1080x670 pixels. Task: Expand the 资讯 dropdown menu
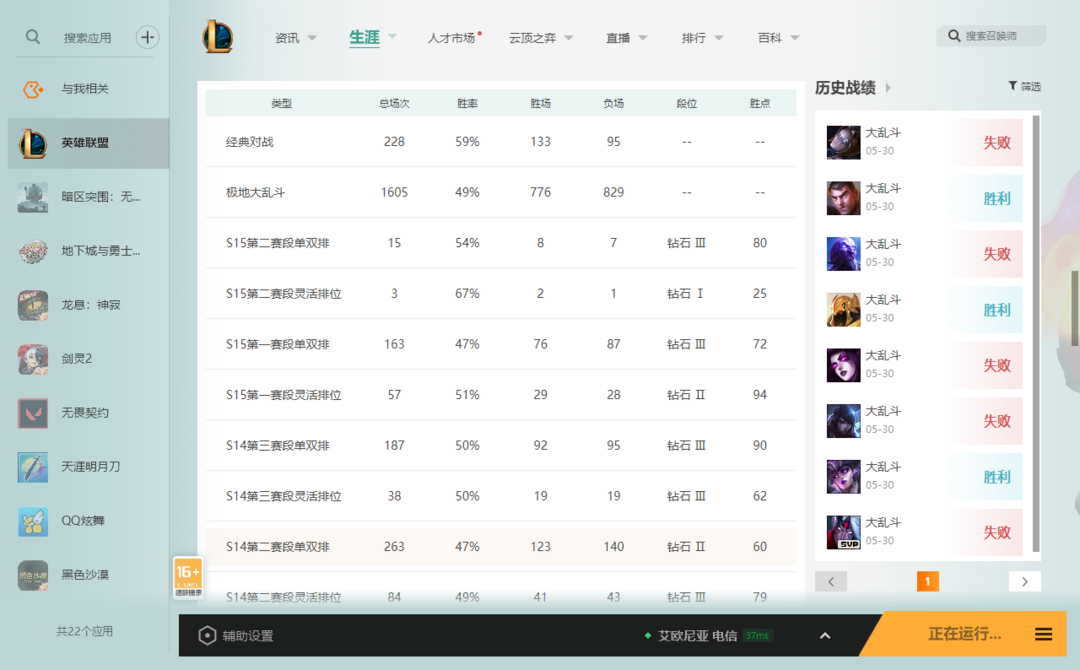312,38
